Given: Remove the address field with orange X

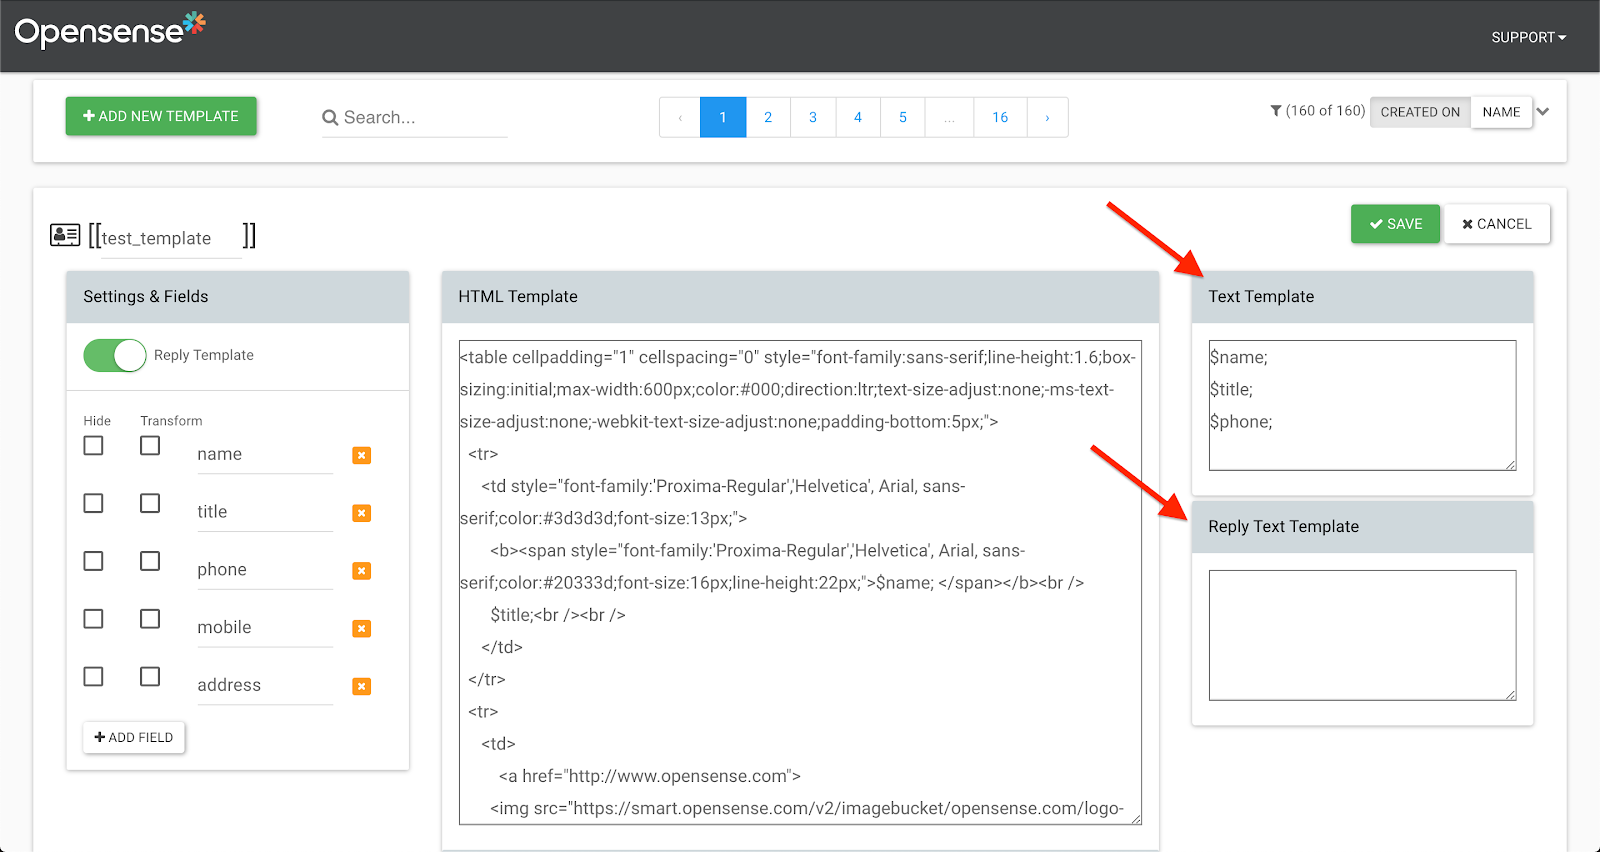Looking at the screenshot, I should click(x=362, y=687).
